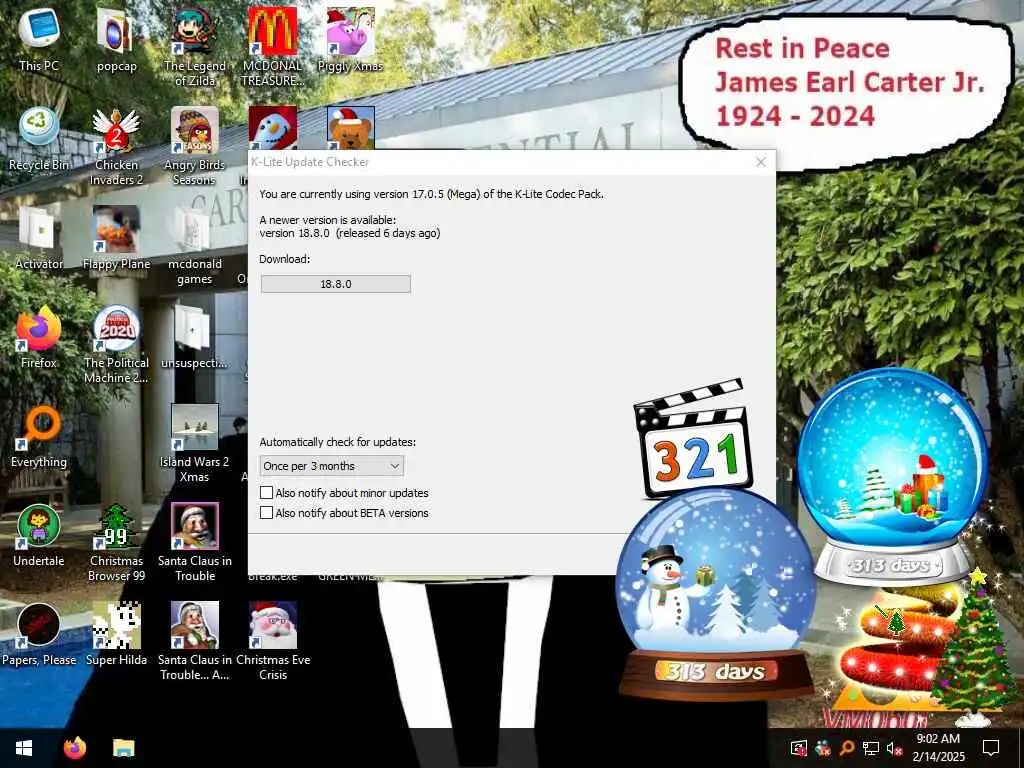The height and width of the screenshot is (768, 1024).
Task: Click the 'Automatically check for updates:' label
Action: pos(338,442)
